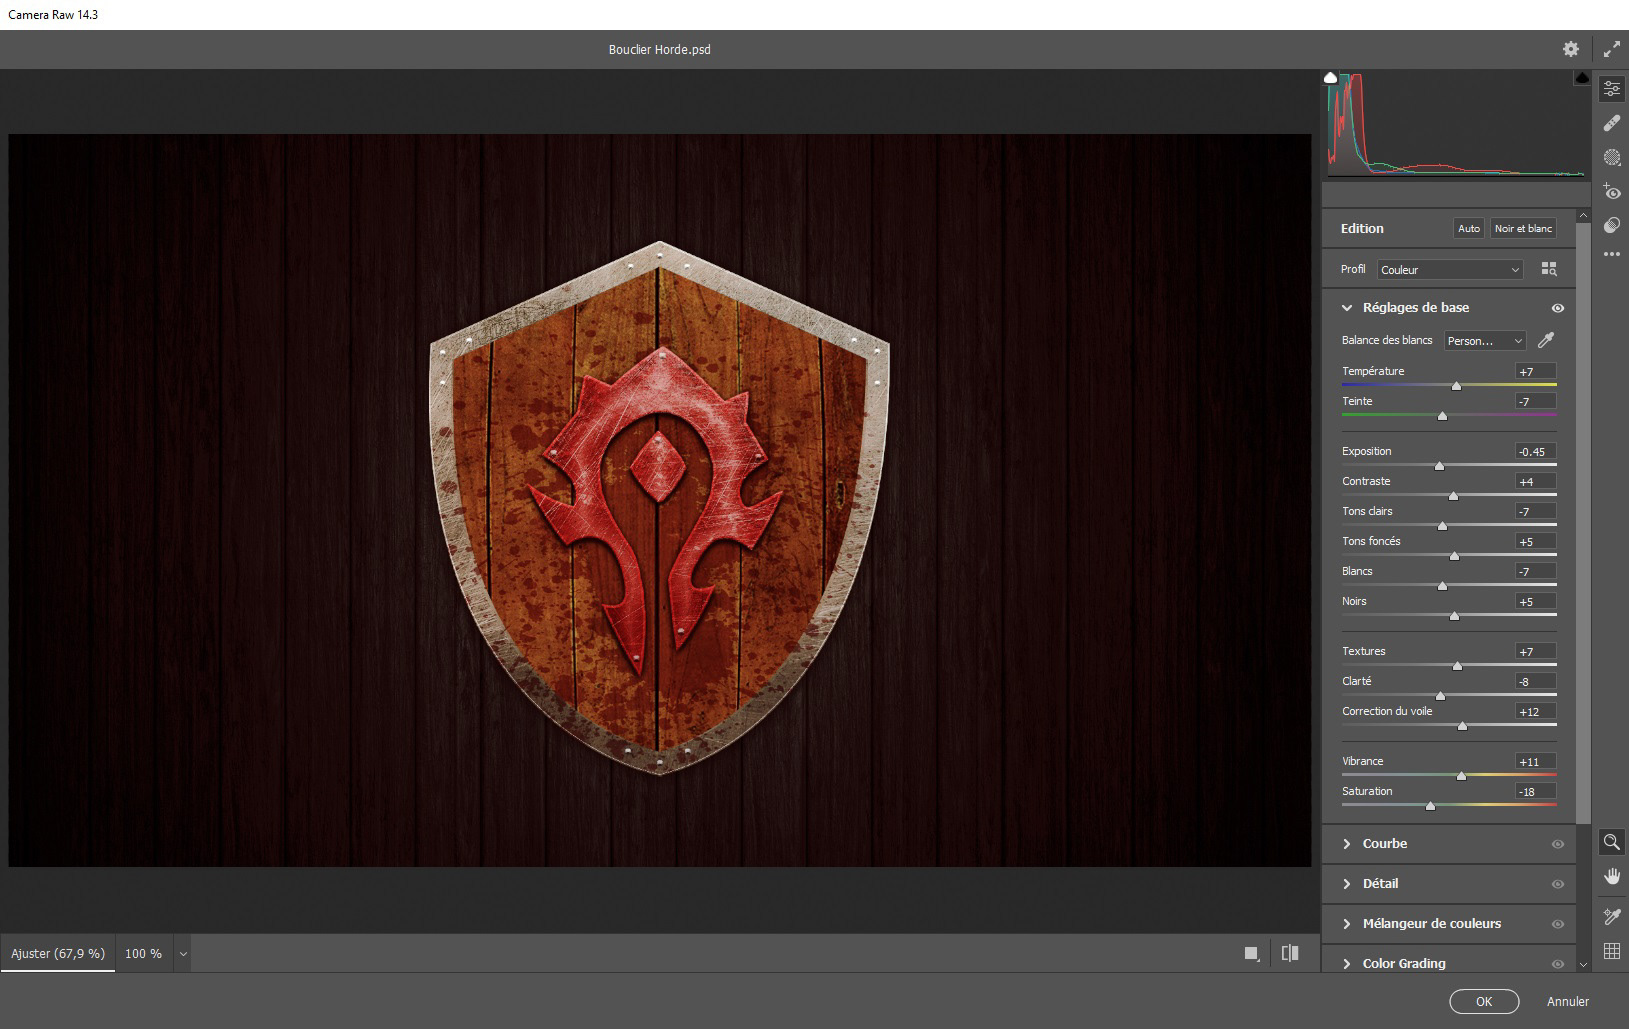Screen dimensions: 1629x1029
Task: Click the Vibrance slider handle
Action: 1461,775
